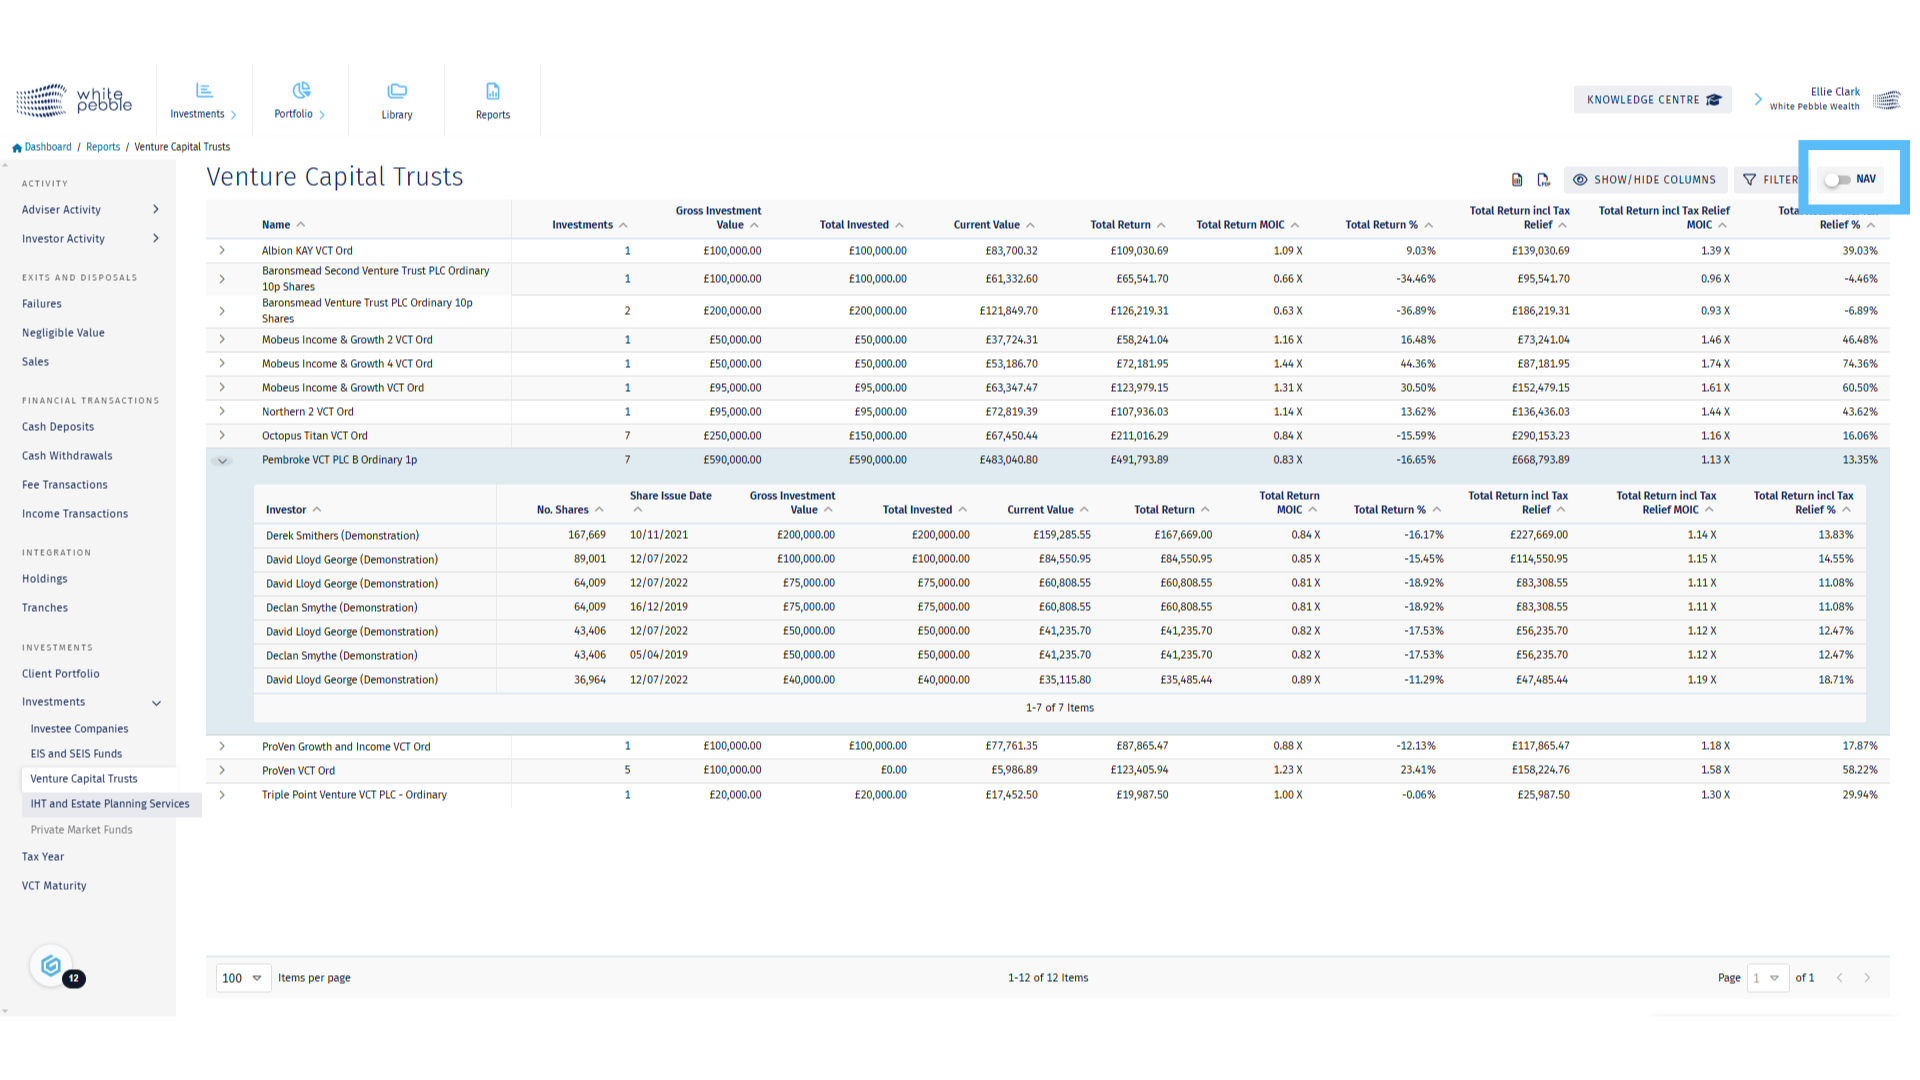Click the White Pebble logo
Image resolution: width=1920 pixels, height=1080 pixels.
pos(75,100)
